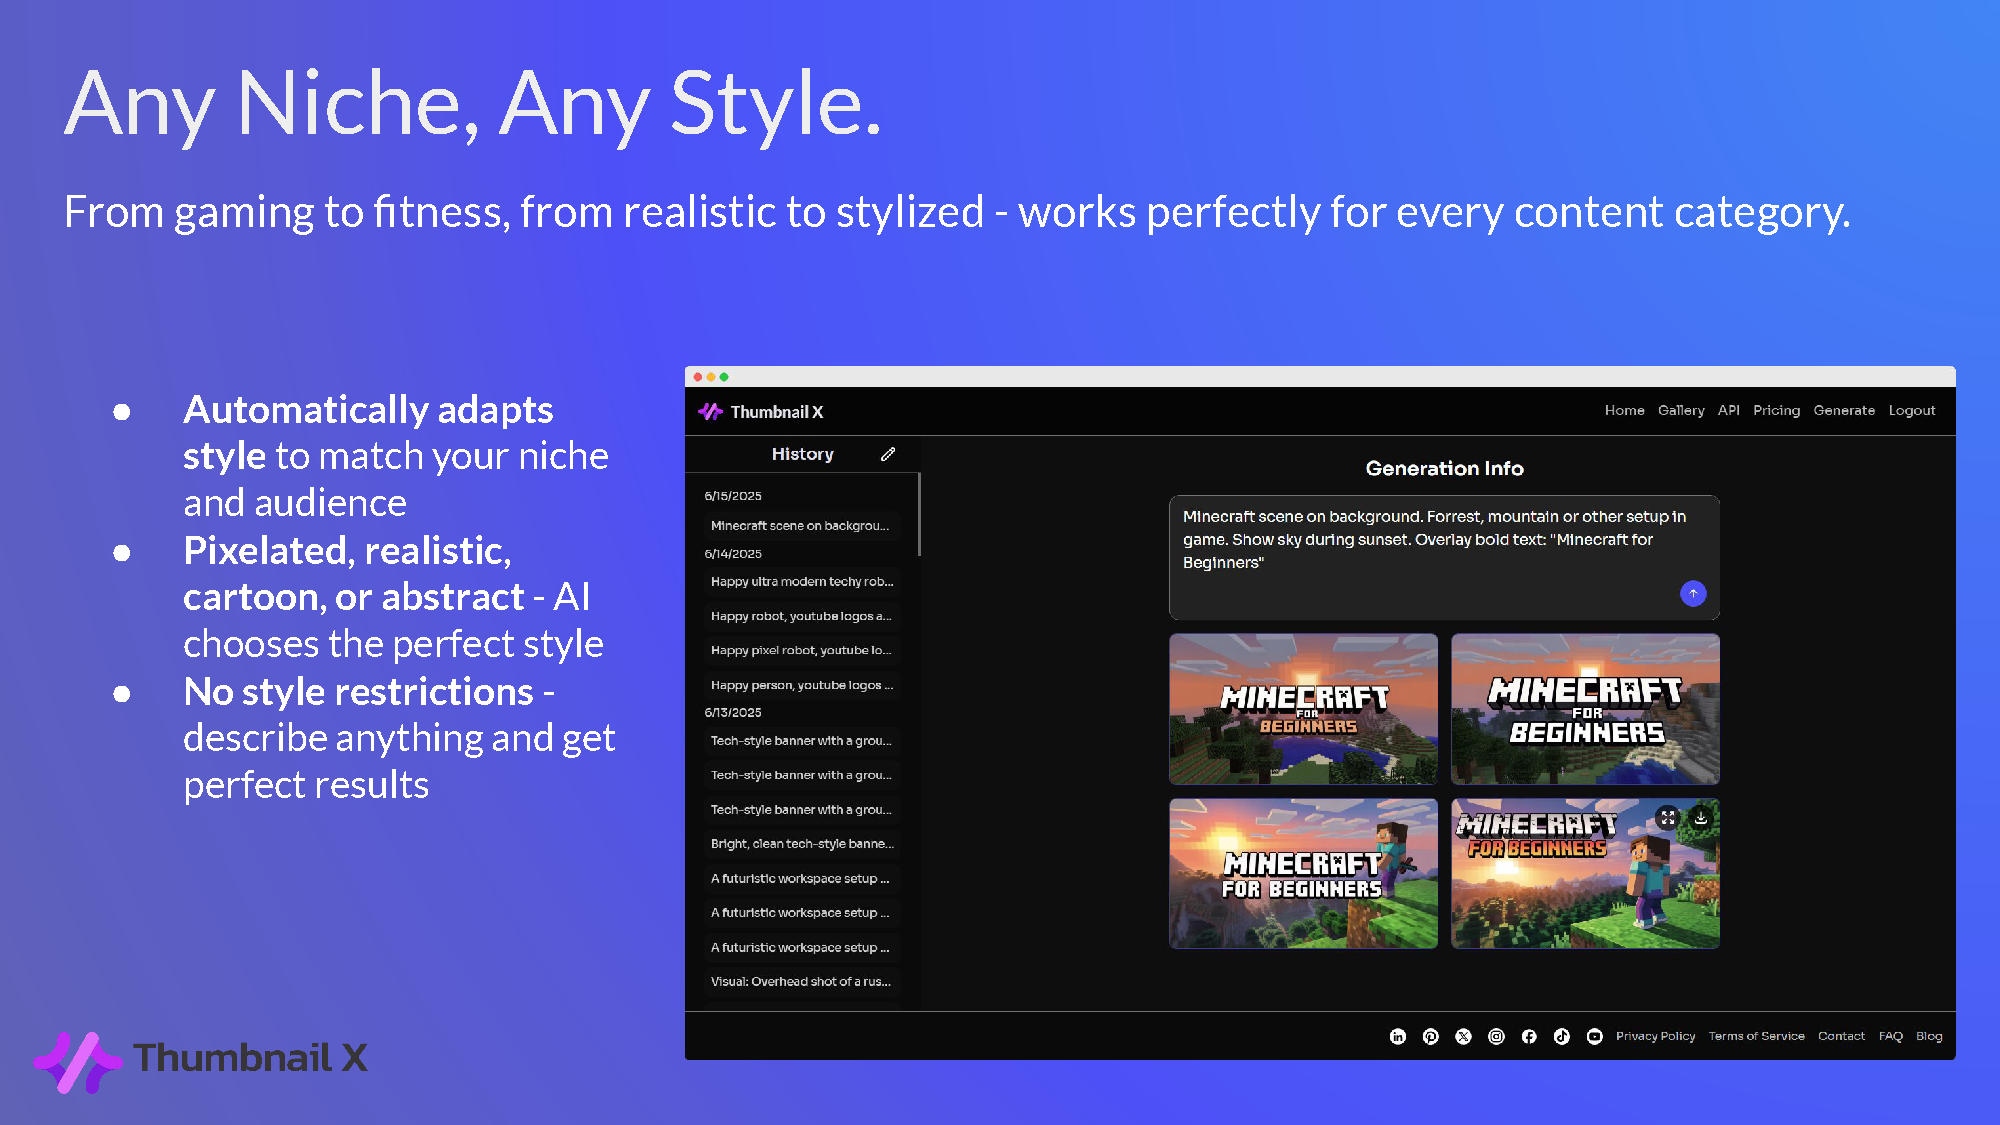Screen dimensions: 2000x1125
Task: Open the Privacy Policy link
Action: coord(1655,1037)
